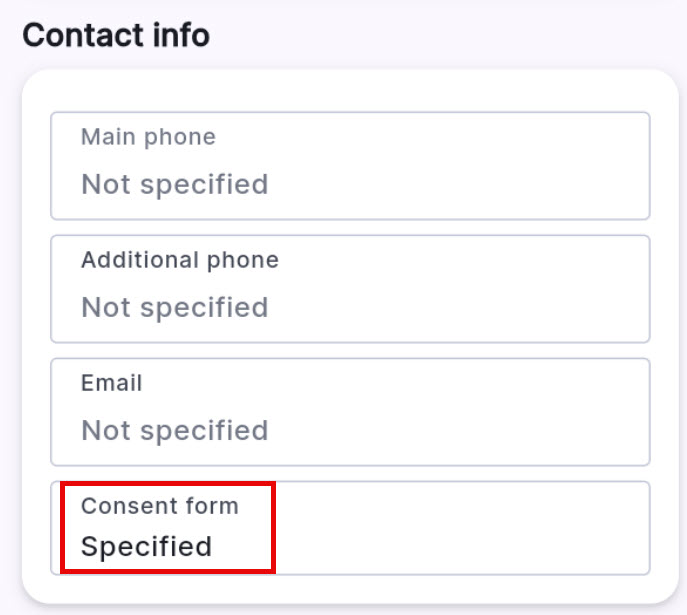The width and height of the screenshot is (687, 615).
Task: Click the Email label text
Action: pos(112,383)
